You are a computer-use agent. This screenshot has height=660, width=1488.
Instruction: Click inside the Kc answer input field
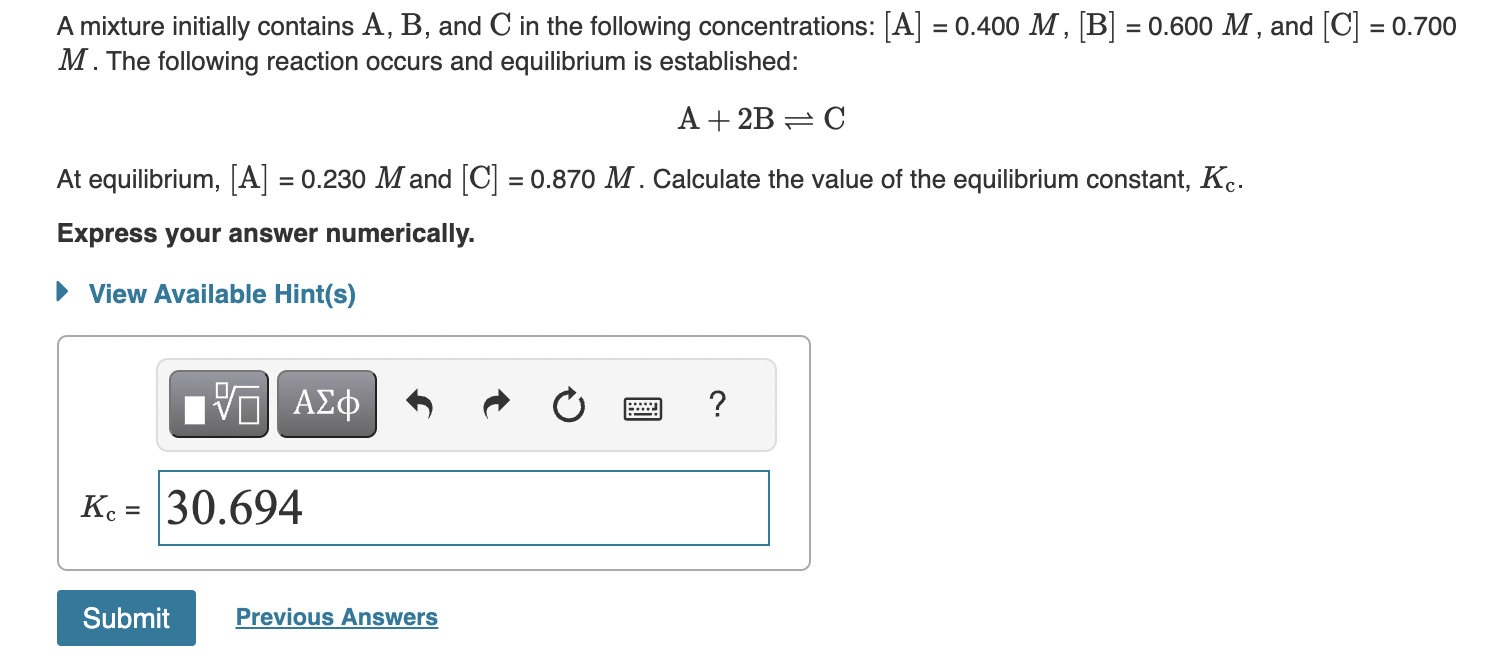pyautogui.click(x=462, y=508)
